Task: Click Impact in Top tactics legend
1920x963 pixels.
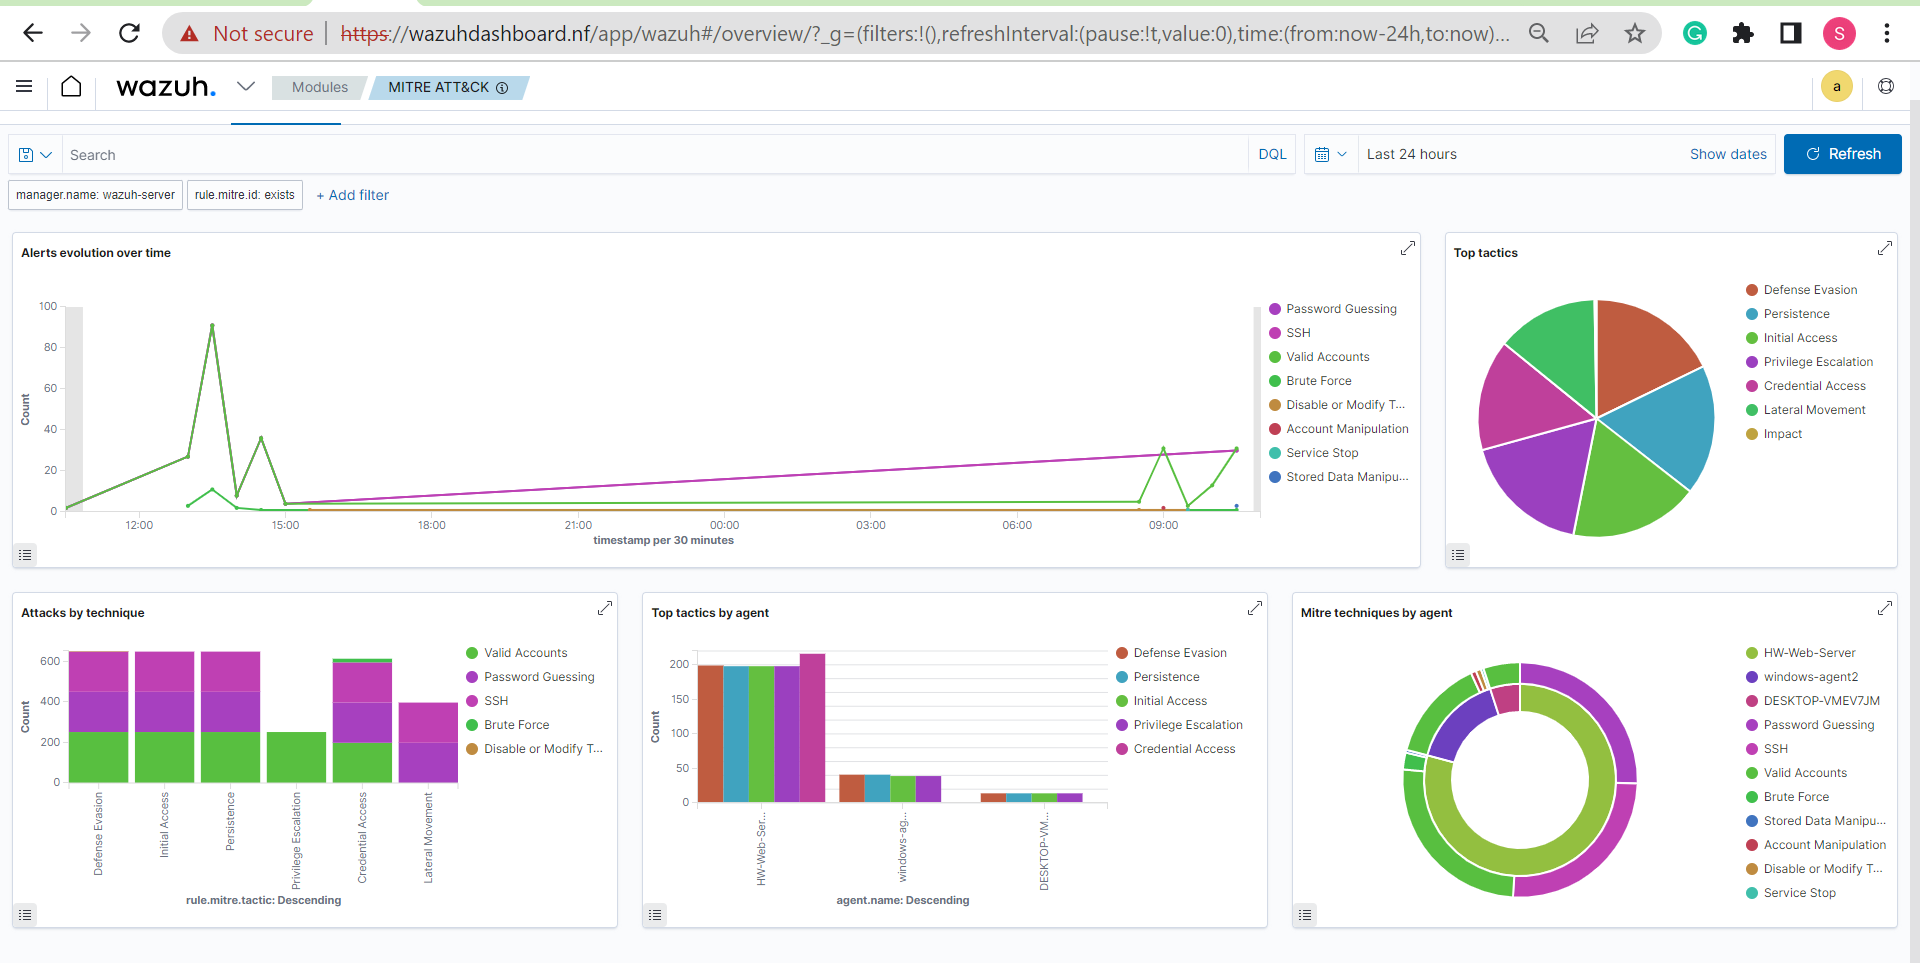Action: tap(1782, 434)
